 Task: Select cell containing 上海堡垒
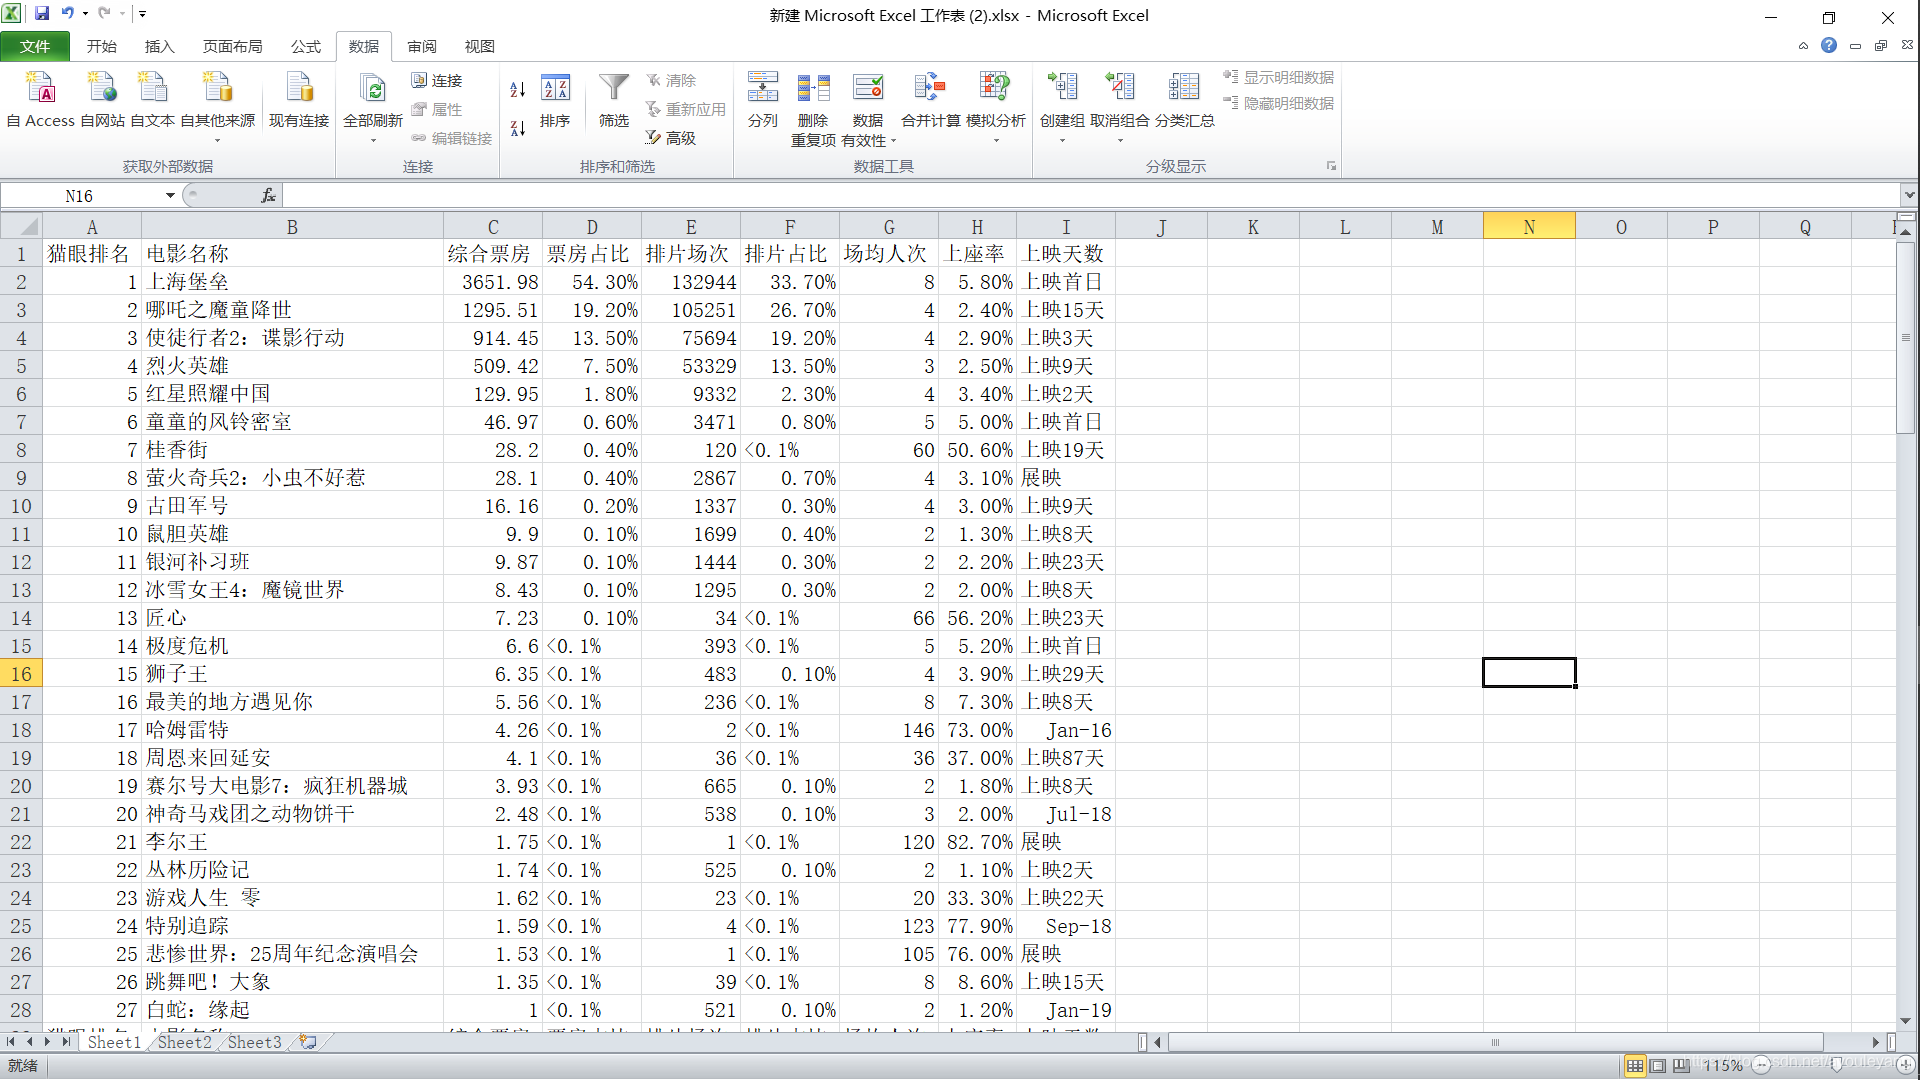point(292,282)
